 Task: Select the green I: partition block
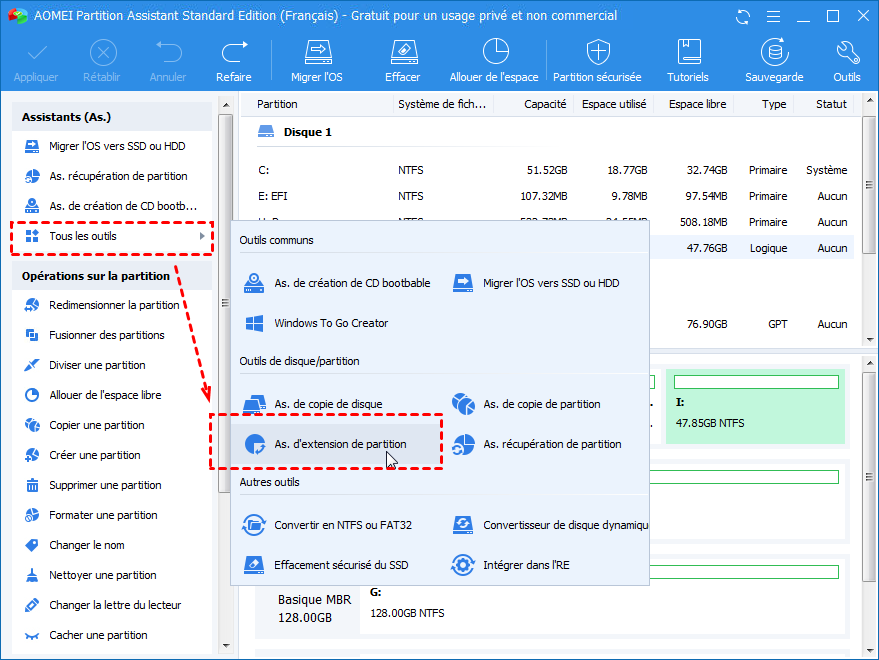tap(755, 404)
